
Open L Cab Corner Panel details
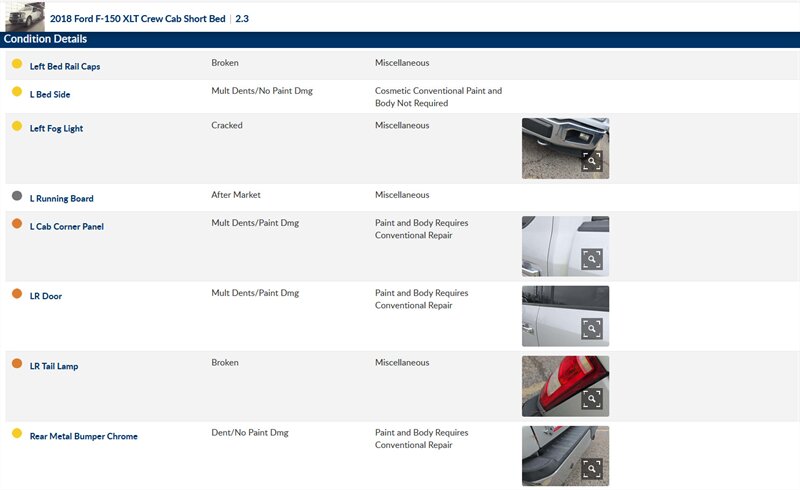point(66,227)
